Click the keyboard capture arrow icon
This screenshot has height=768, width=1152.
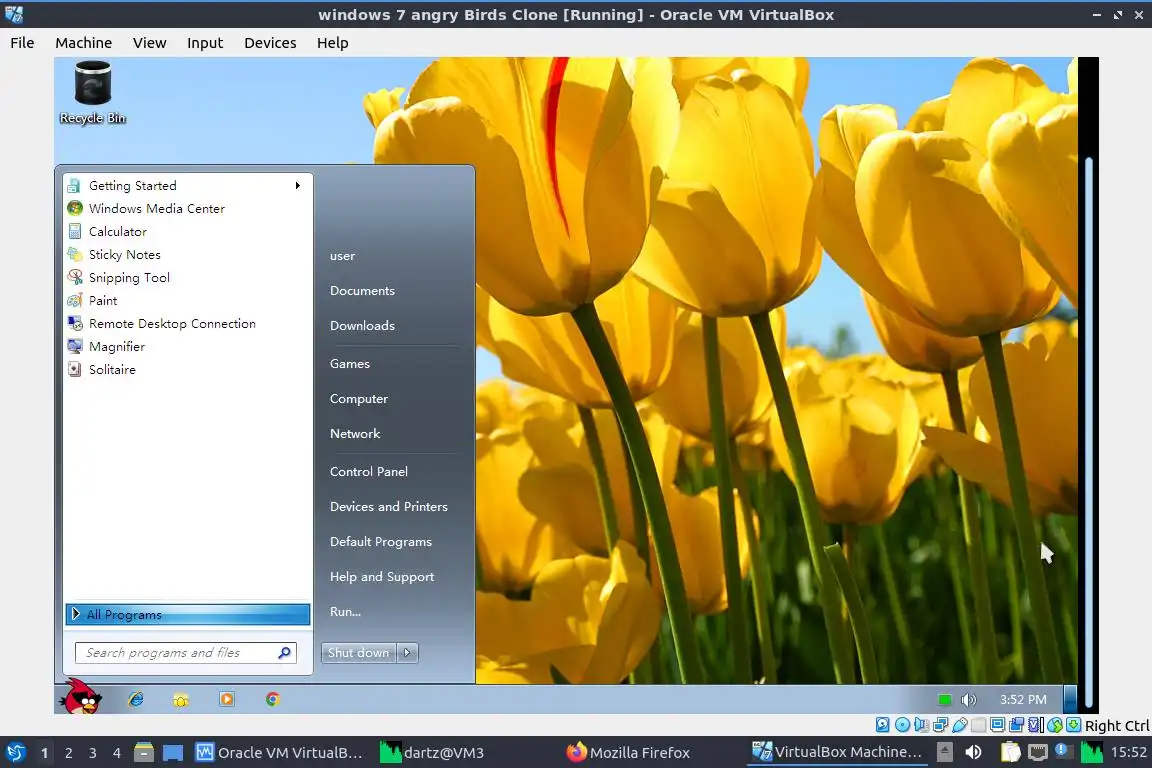coord(1073,725)
